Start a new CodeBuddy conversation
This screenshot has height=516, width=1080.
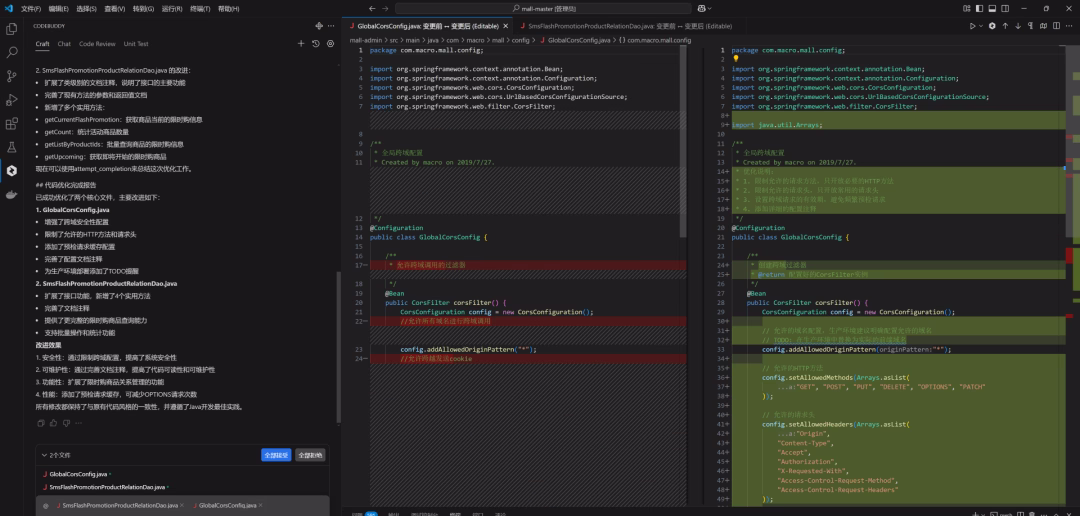[x=301, y=44]
